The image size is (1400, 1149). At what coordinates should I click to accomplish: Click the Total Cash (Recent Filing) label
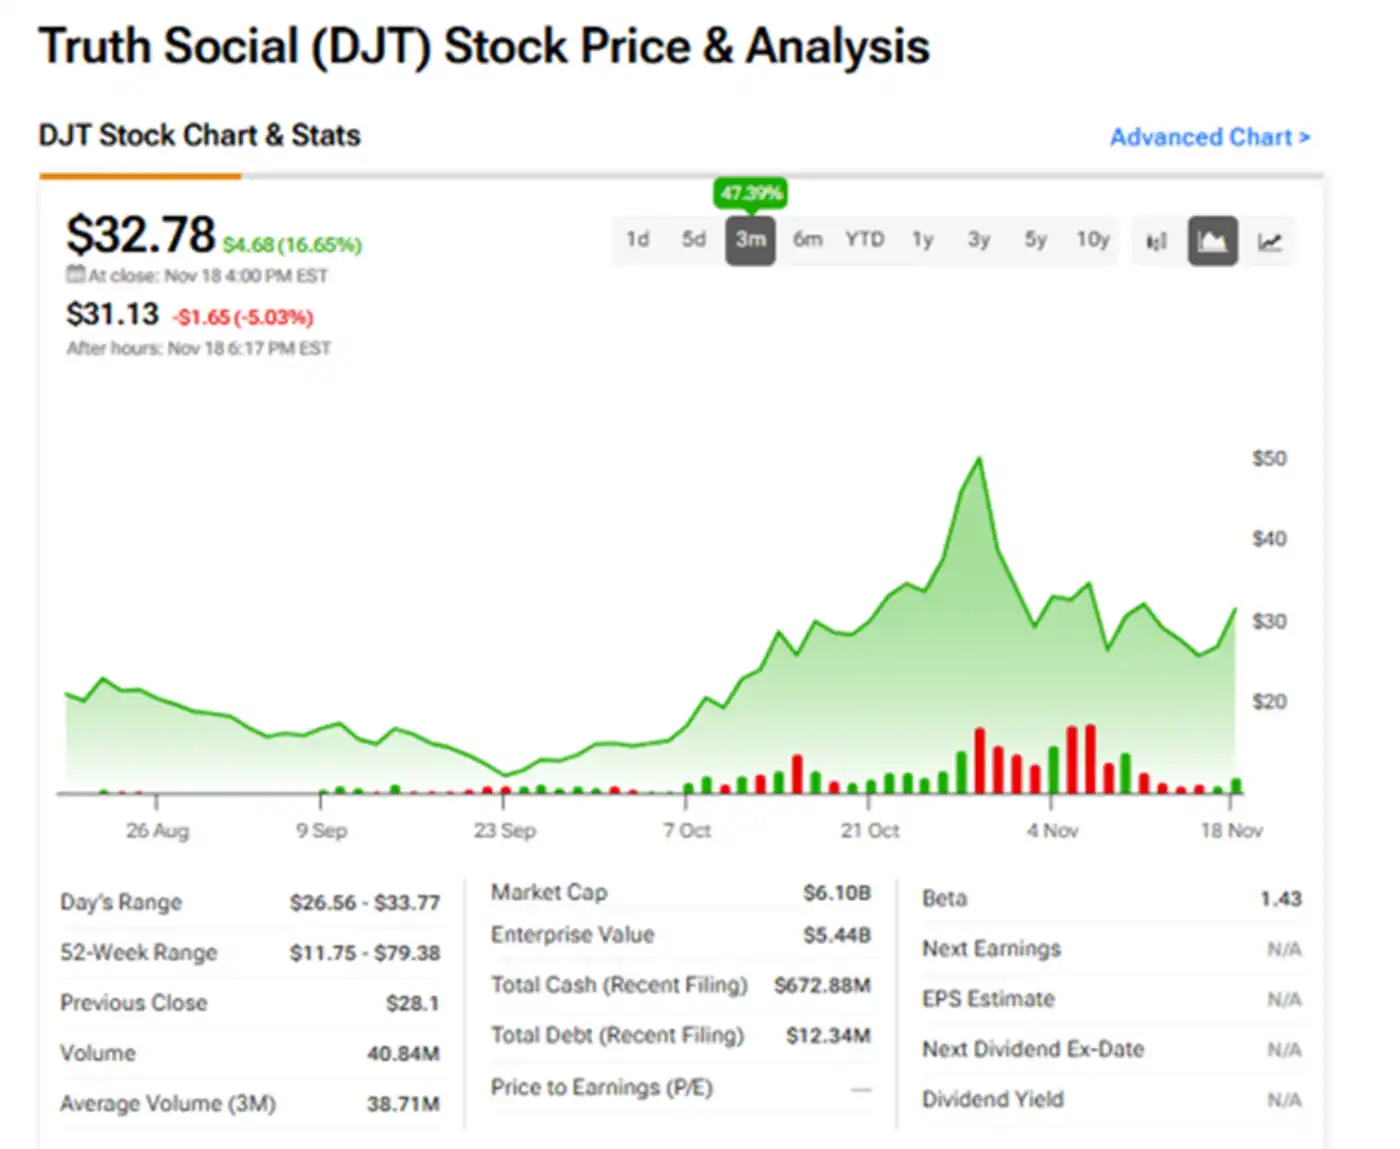619,985
